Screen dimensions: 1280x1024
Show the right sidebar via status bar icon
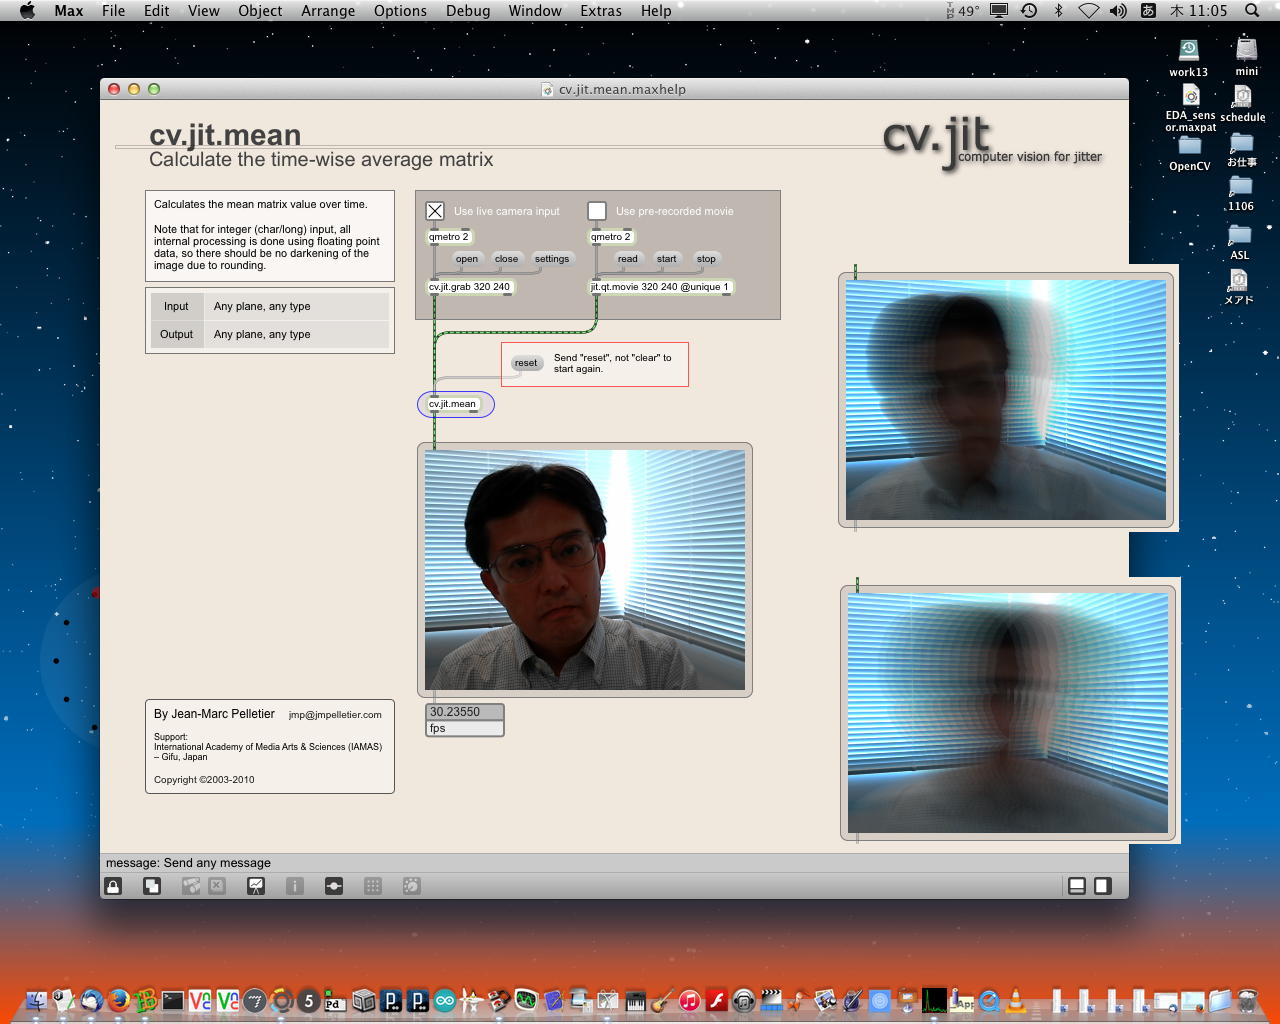point(1102,886)
